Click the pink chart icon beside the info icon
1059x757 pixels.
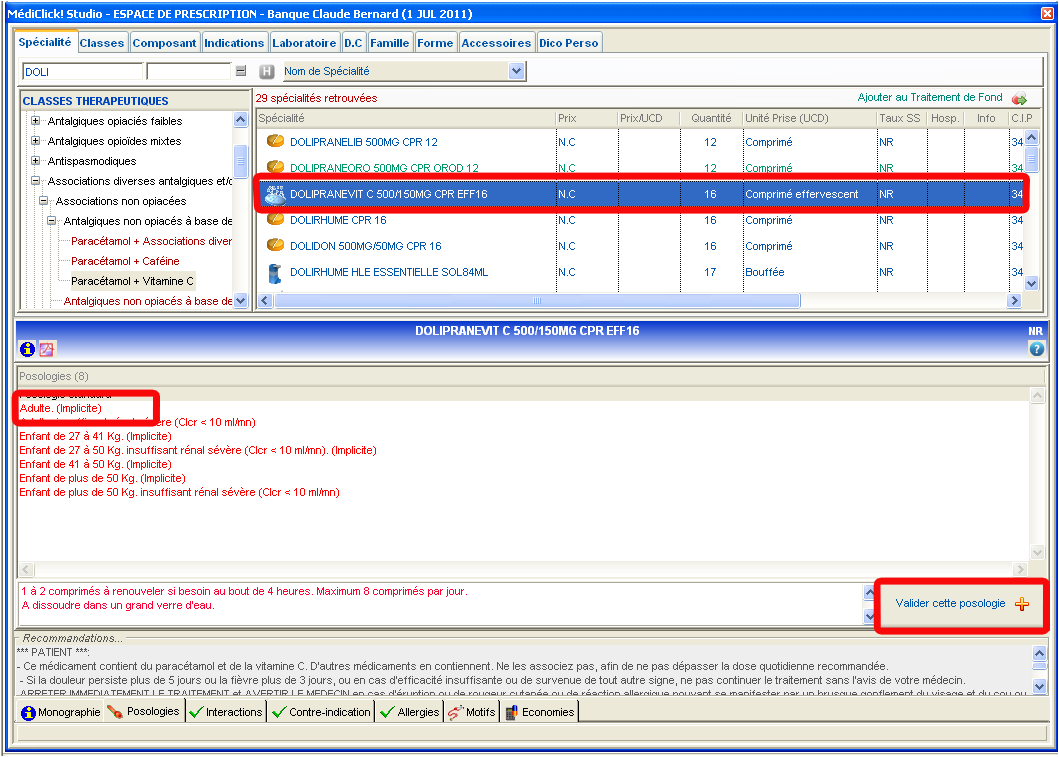pos(47,349)
